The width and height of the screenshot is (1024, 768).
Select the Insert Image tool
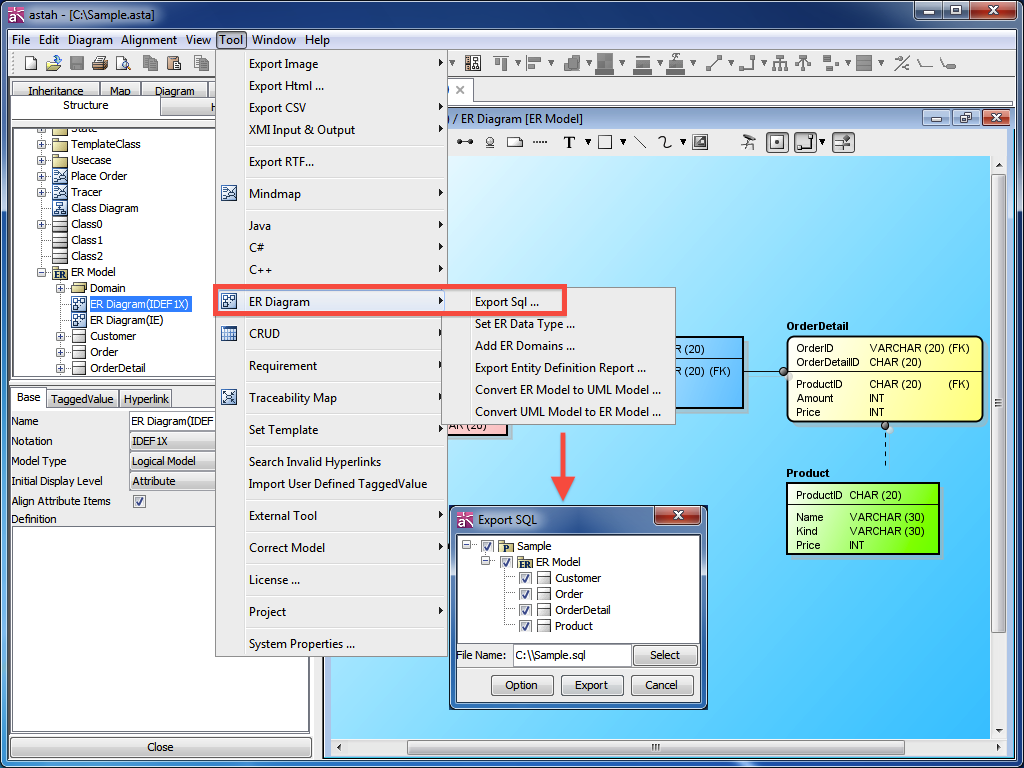point(700,142)
